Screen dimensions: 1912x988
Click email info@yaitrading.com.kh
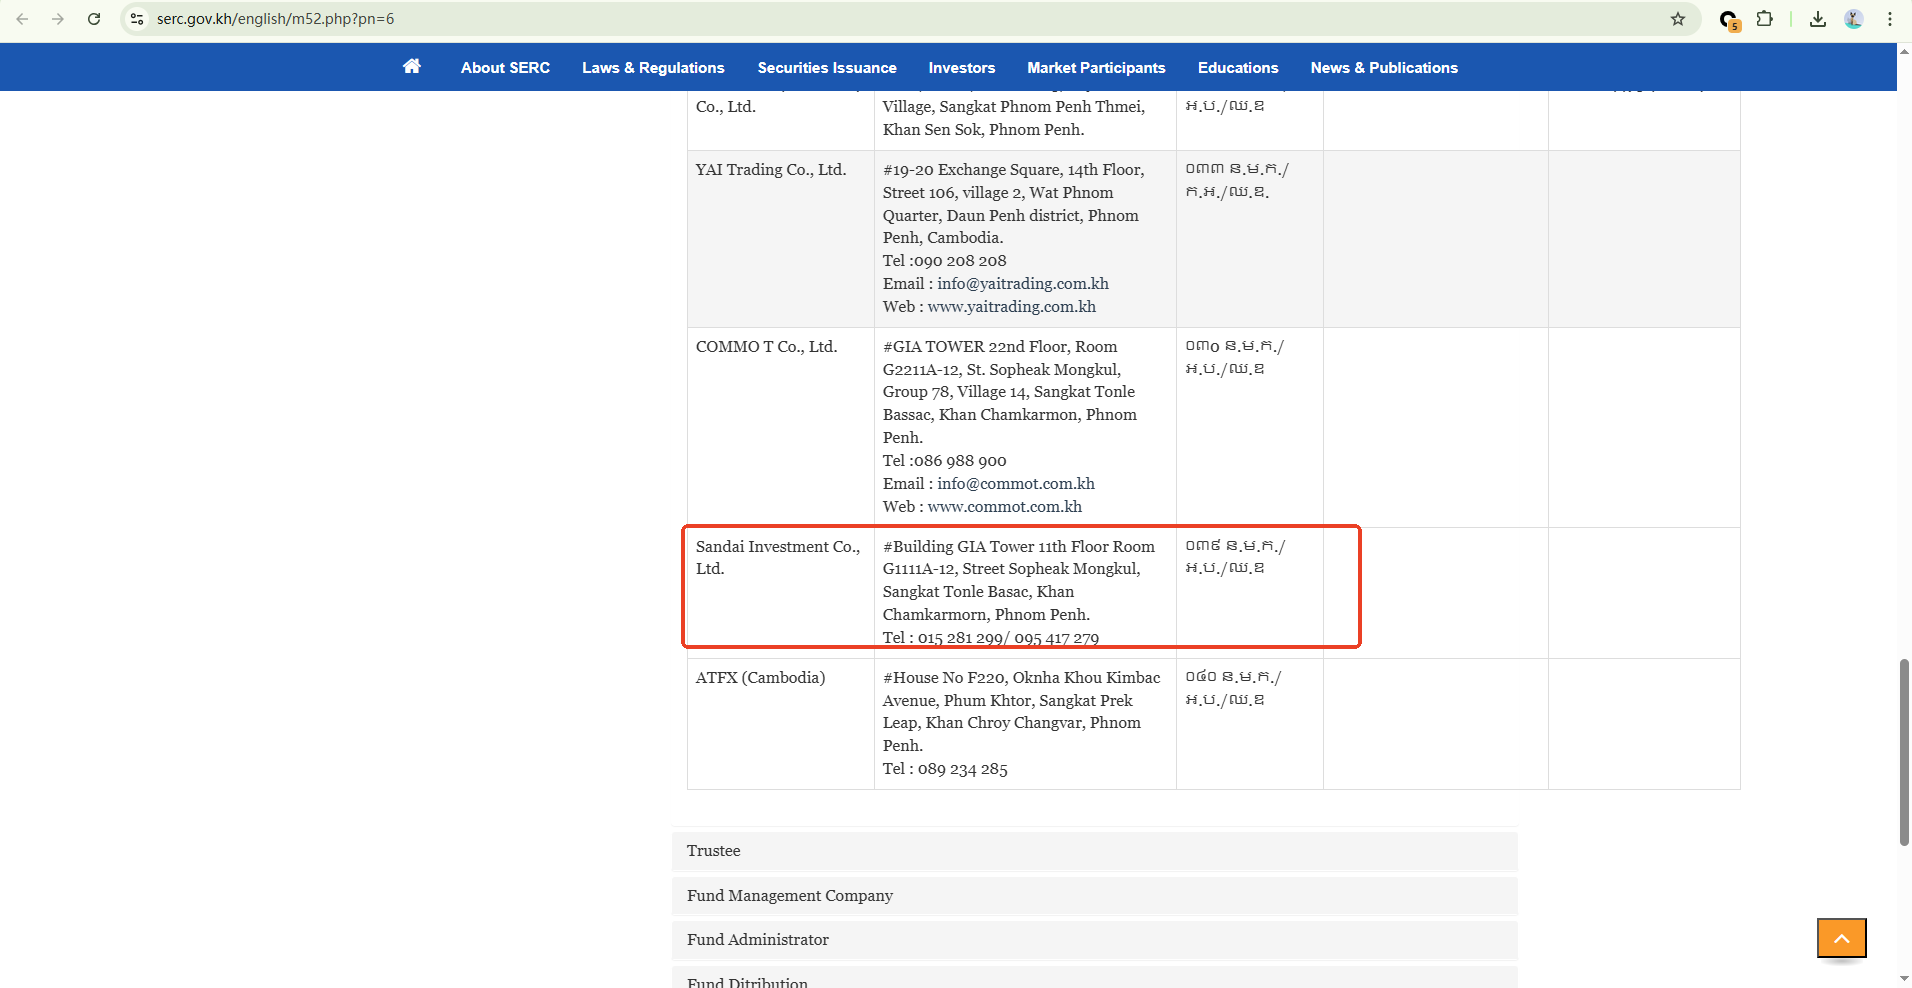[1023, 284]
